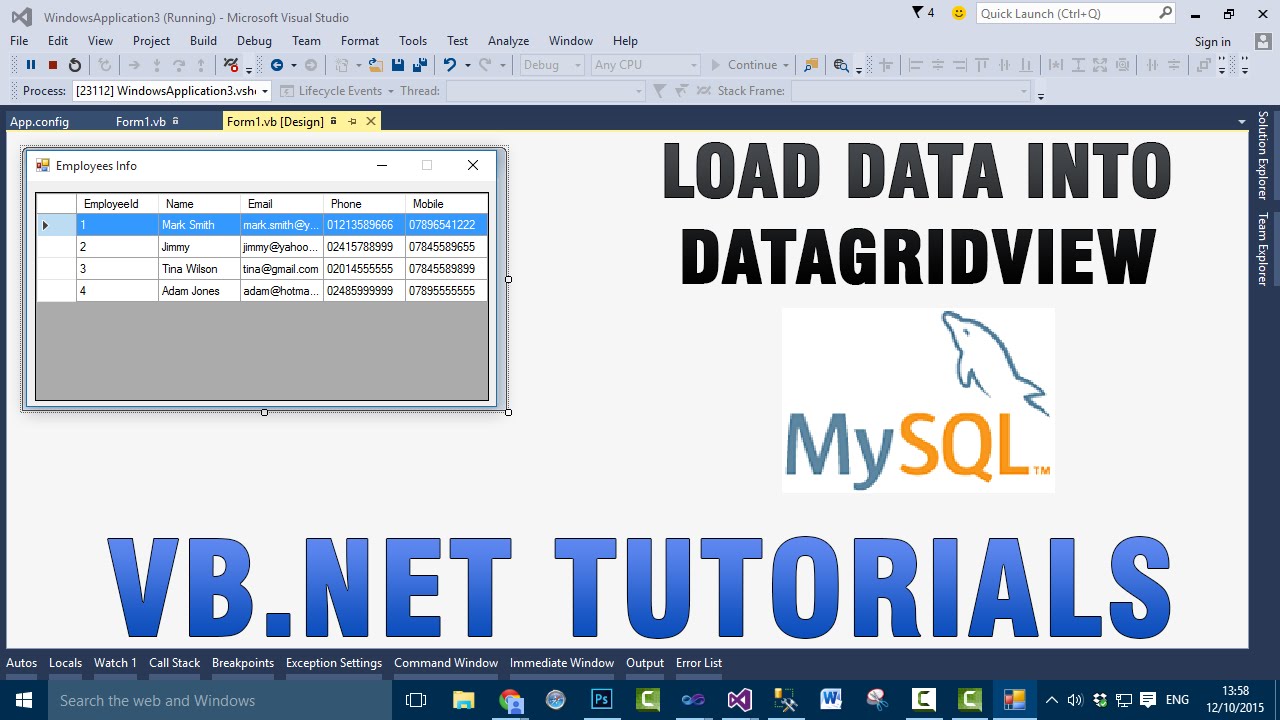Close the Form1.vb [Design] tab
This screenshot has width=1280, height=720.
(x=371, y=121)
